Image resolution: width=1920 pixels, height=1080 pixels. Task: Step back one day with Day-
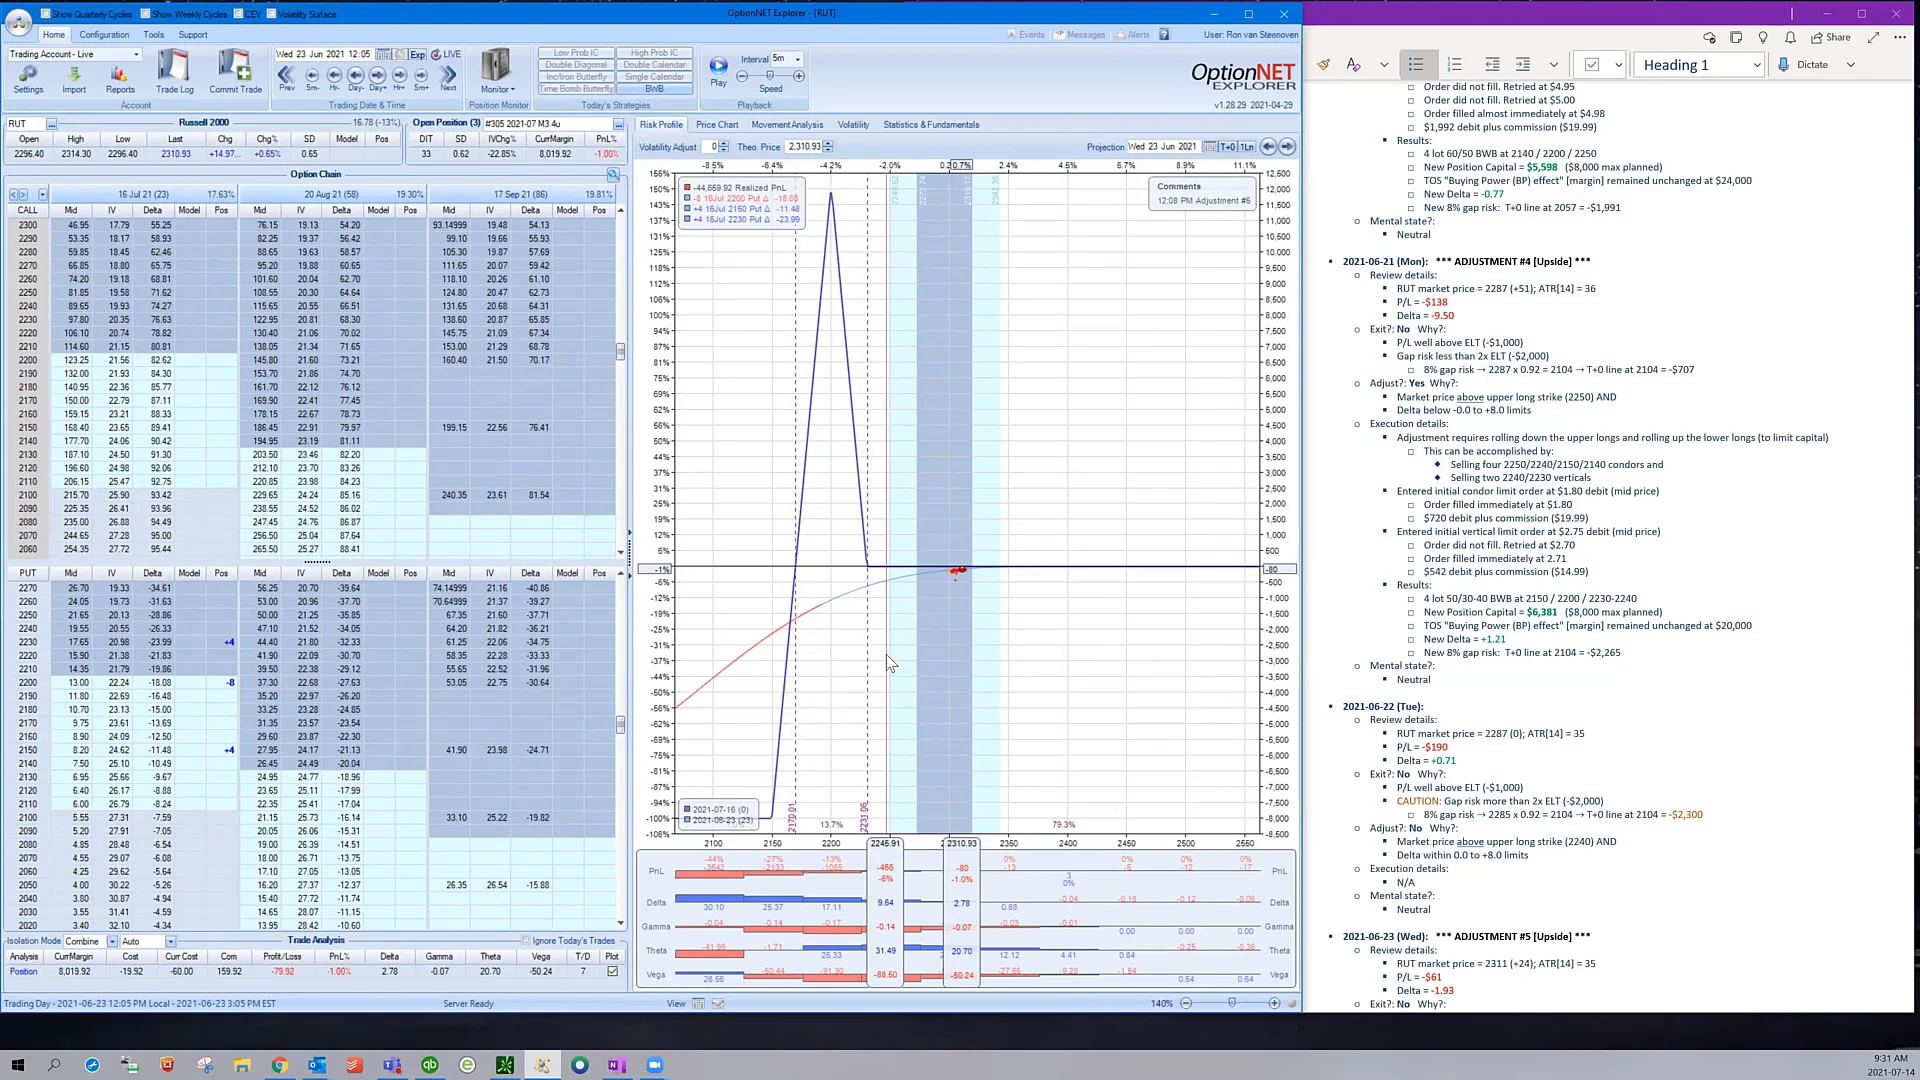tap(356, 77)
